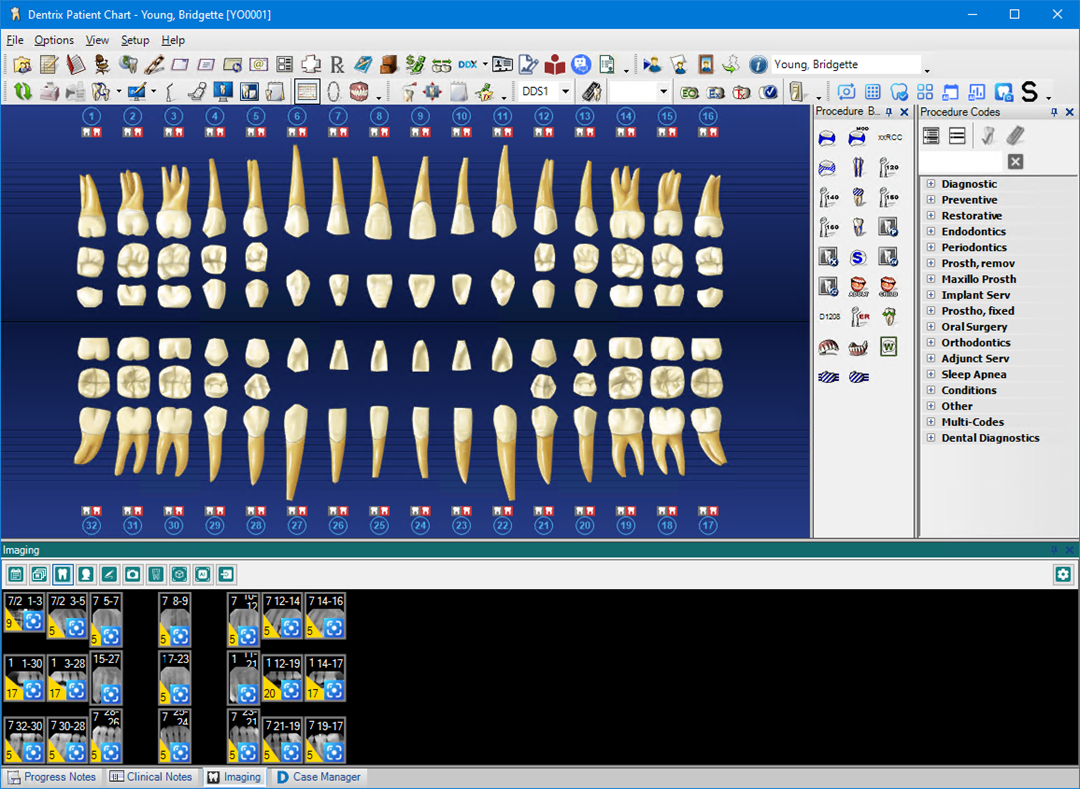This screenshot has height=789, width=1080.
Task: Select the printer icon on the second toolbar row
Action: 48,91
